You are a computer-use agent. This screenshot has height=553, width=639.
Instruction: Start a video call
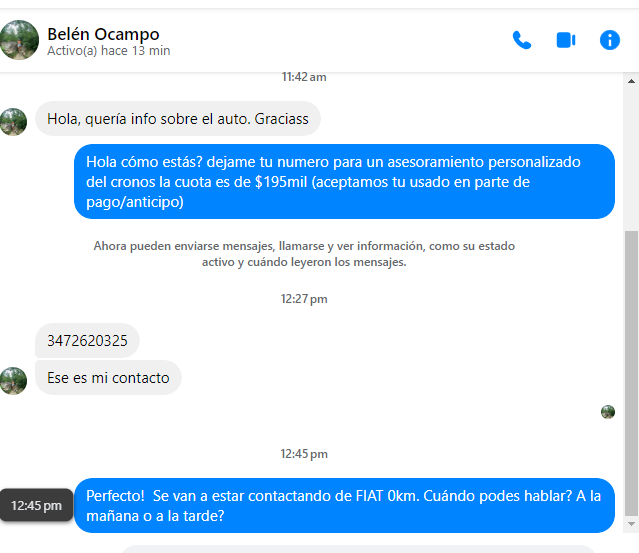tap(566, 40)
